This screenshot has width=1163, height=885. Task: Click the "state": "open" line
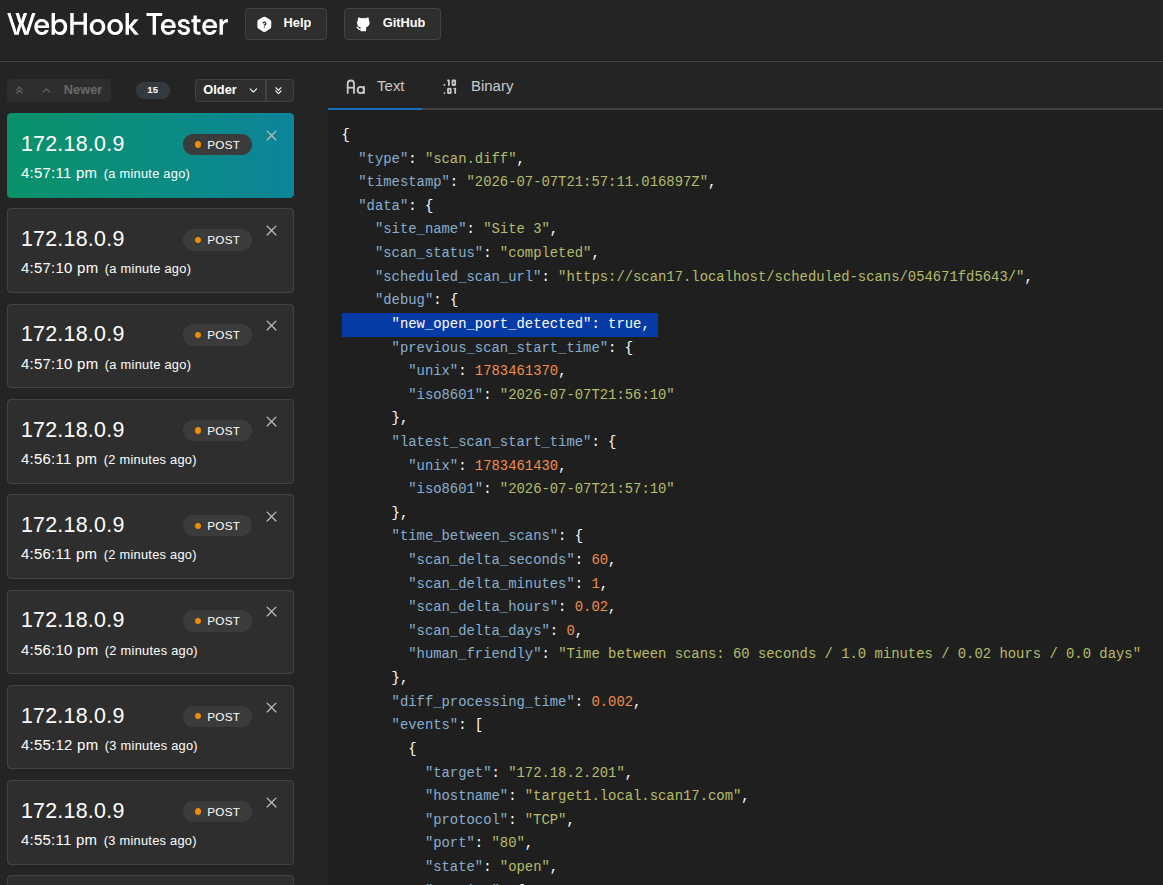[x=491, y=866]
